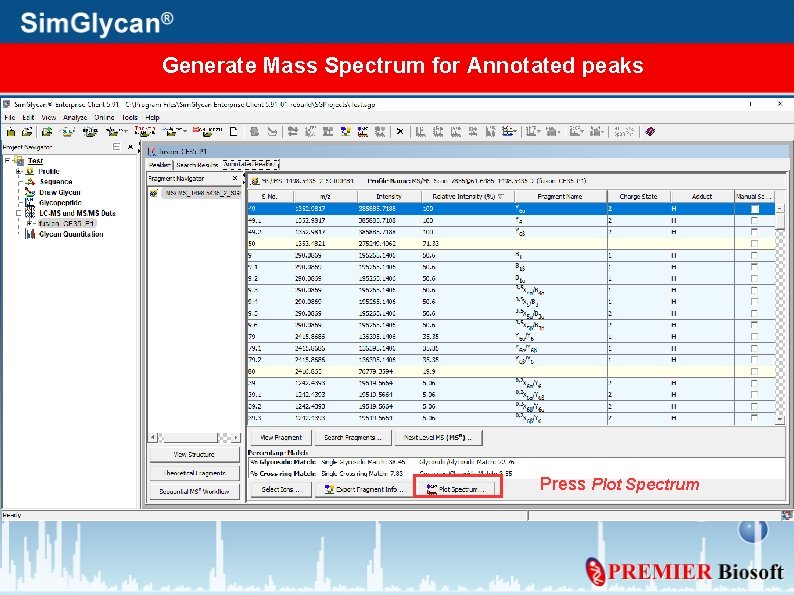Open the Online menu
The image size is (794, 595).
click(104, 117)
